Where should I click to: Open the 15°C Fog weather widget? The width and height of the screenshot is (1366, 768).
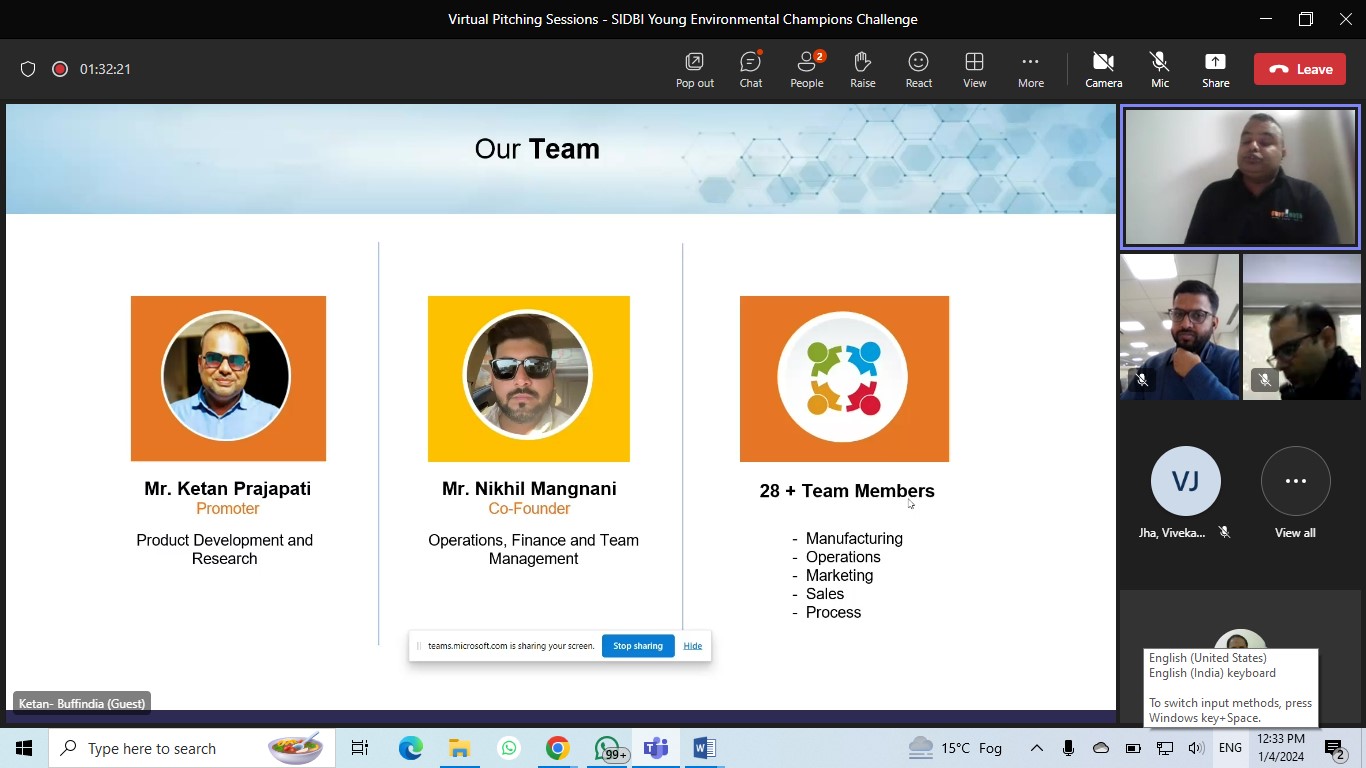[955, 748]
